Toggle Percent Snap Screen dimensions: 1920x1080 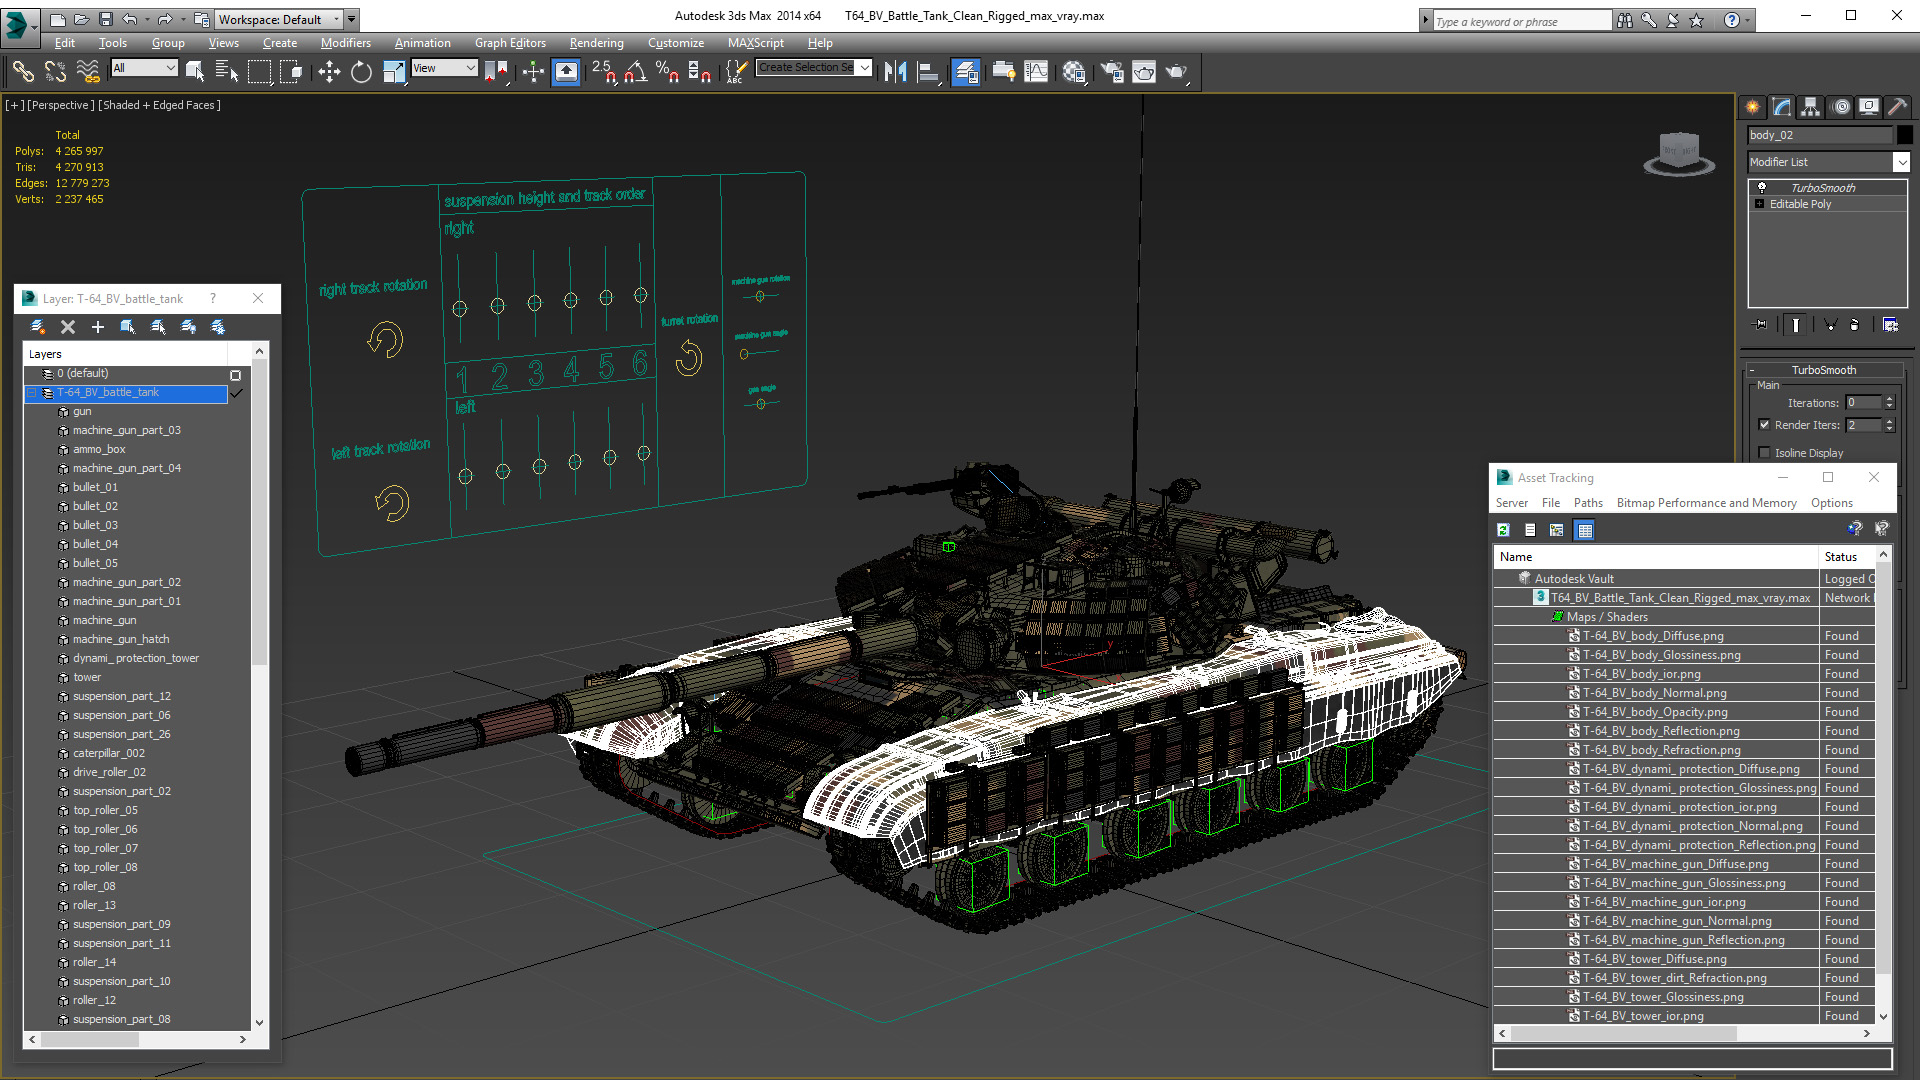(668, 71)
